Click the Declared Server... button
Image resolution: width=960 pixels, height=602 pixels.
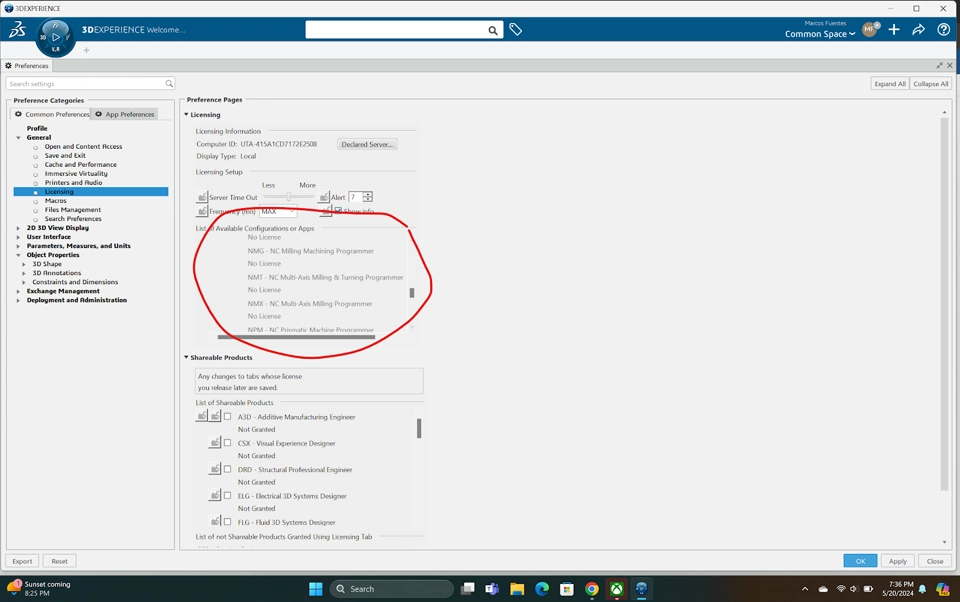pos(367,144)
